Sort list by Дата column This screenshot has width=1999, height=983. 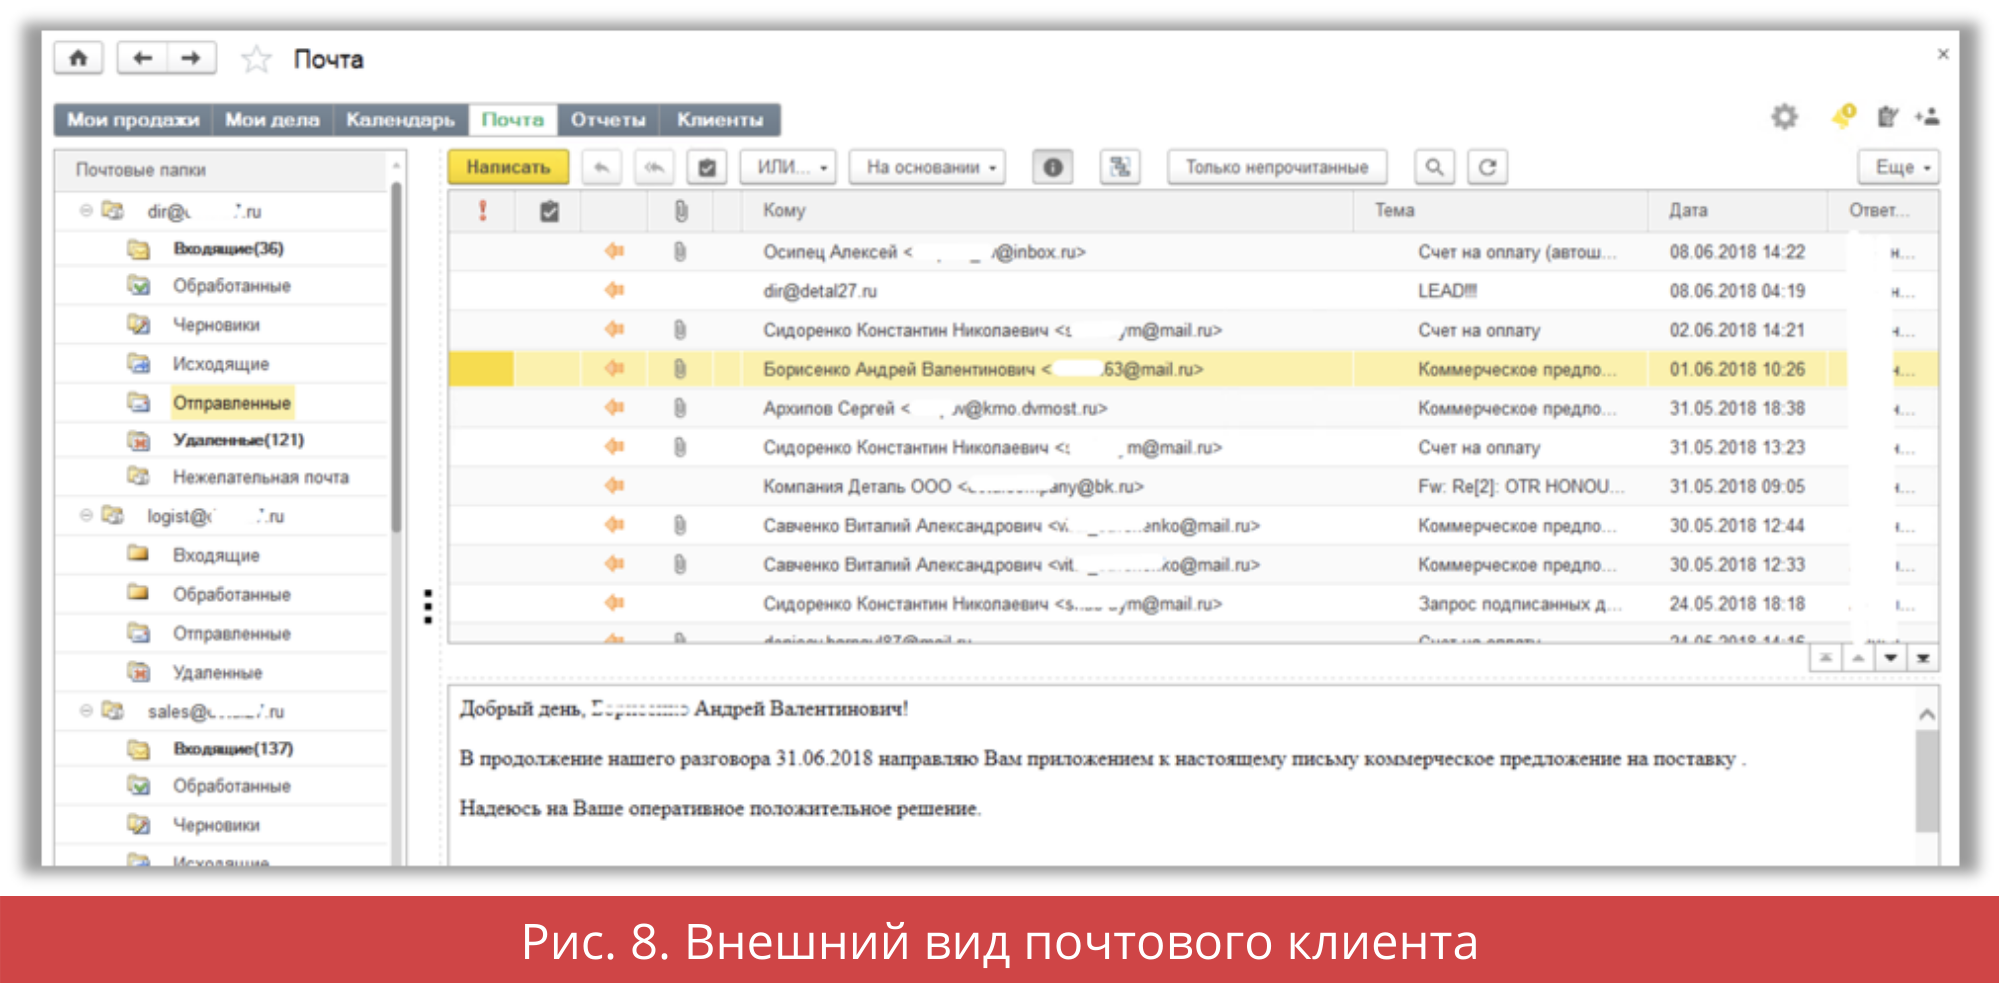click(x=1737, y=210)
